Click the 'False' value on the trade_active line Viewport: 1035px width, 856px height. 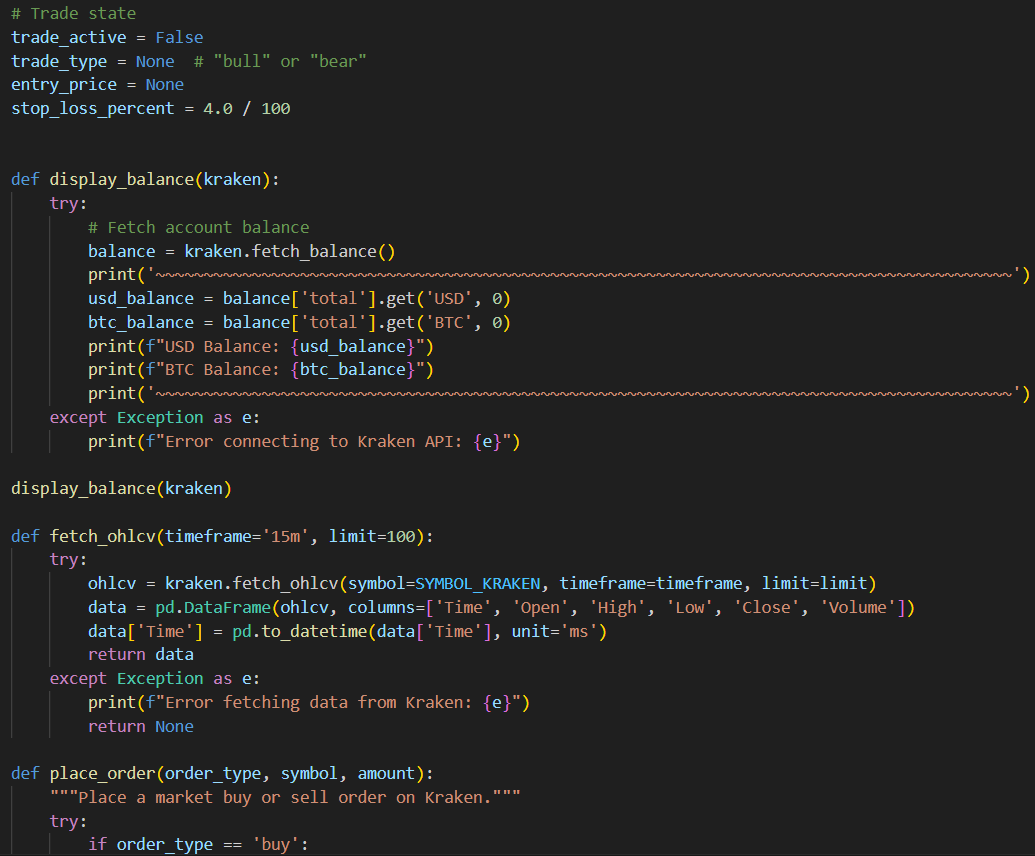pyautogui.click(x=179, y=38)
